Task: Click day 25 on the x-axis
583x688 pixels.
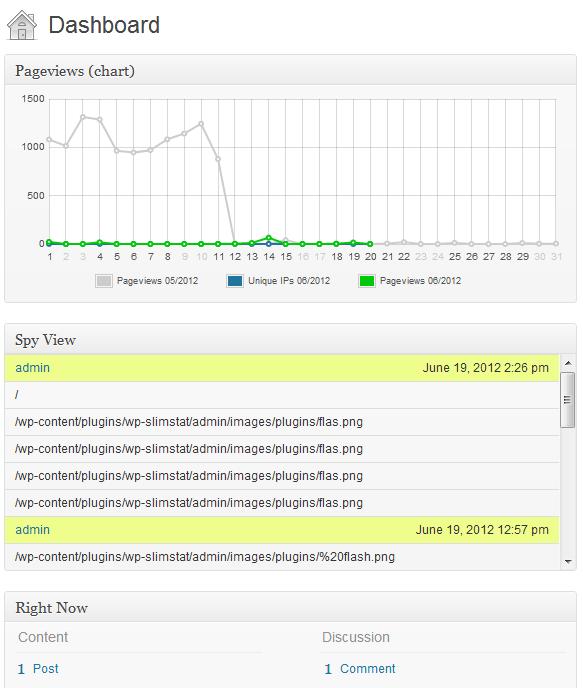Action: (x=455, y=257)
